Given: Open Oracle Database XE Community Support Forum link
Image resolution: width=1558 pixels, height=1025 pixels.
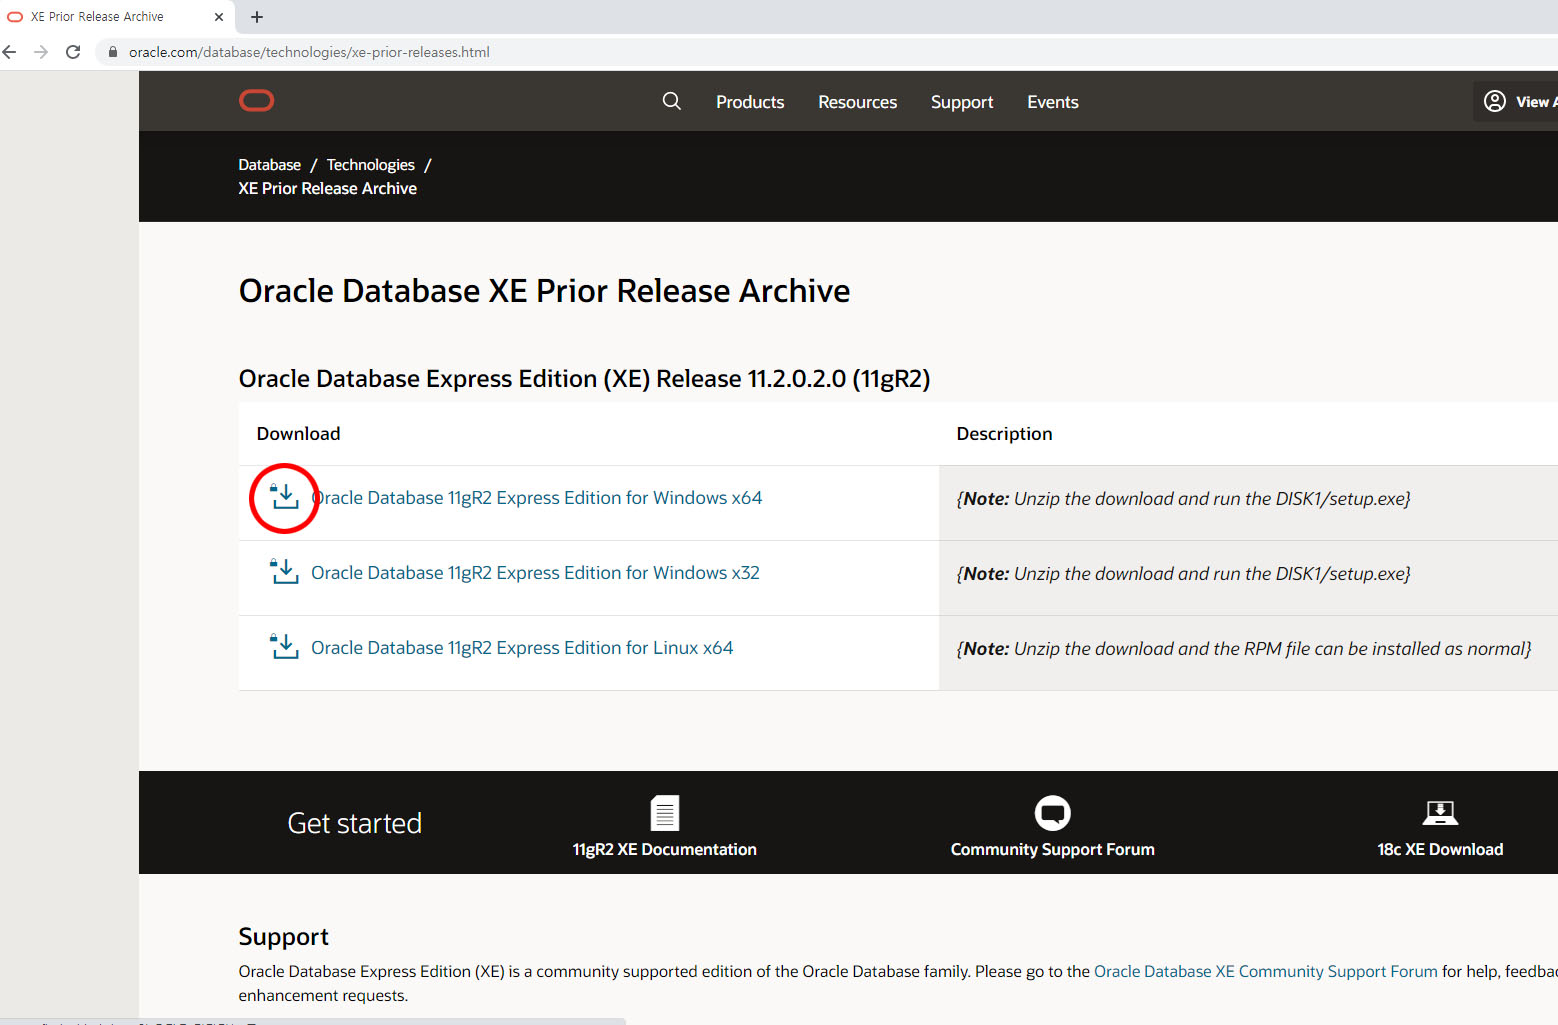Looking at the screenshot, I should tap(1265, 971).
